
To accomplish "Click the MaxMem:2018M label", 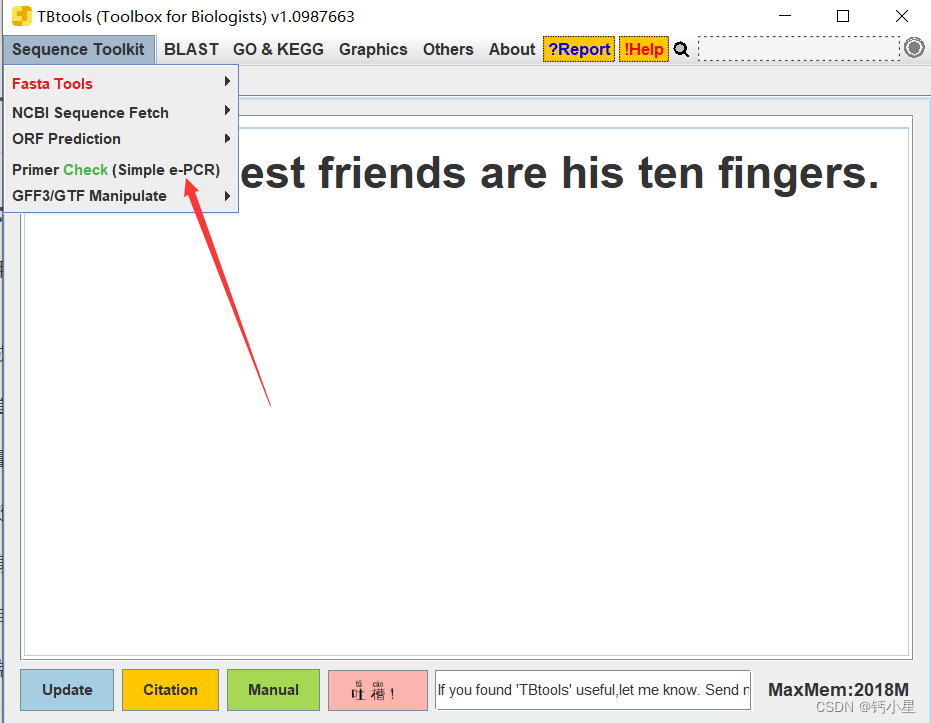I will click(838, 690).
